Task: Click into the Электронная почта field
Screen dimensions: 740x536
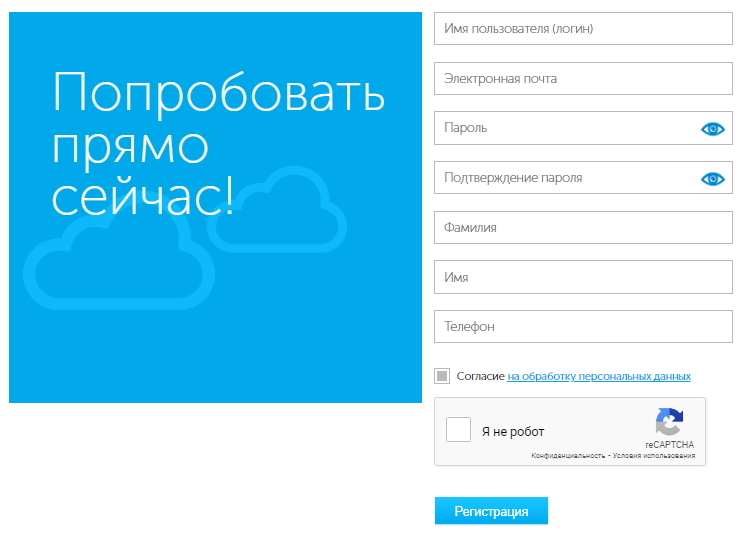Action: pos(584,79)
